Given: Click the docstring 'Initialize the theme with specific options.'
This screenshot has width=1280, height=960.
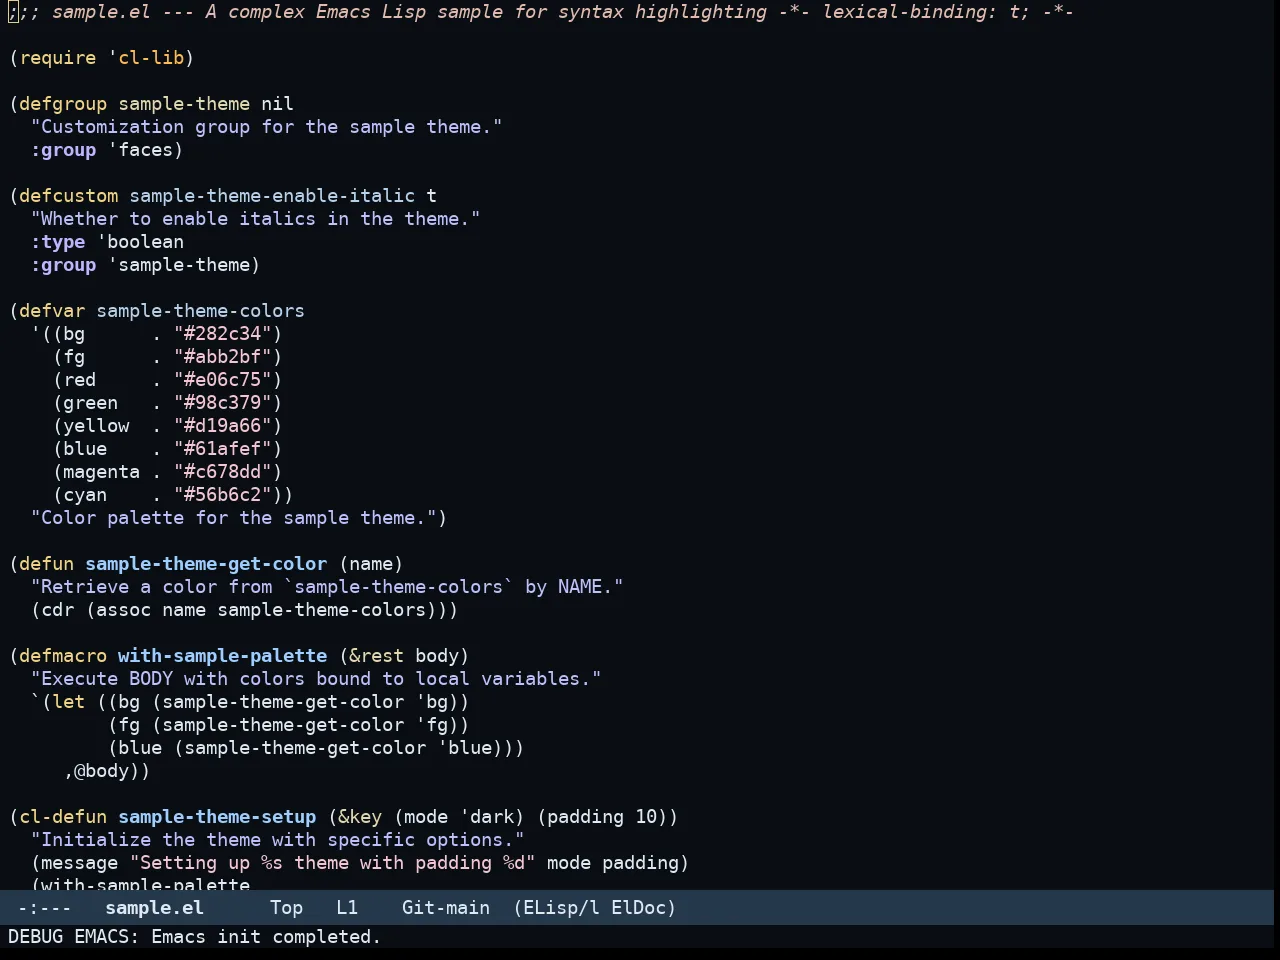Looking at the screenshot, I should [278, 840].
